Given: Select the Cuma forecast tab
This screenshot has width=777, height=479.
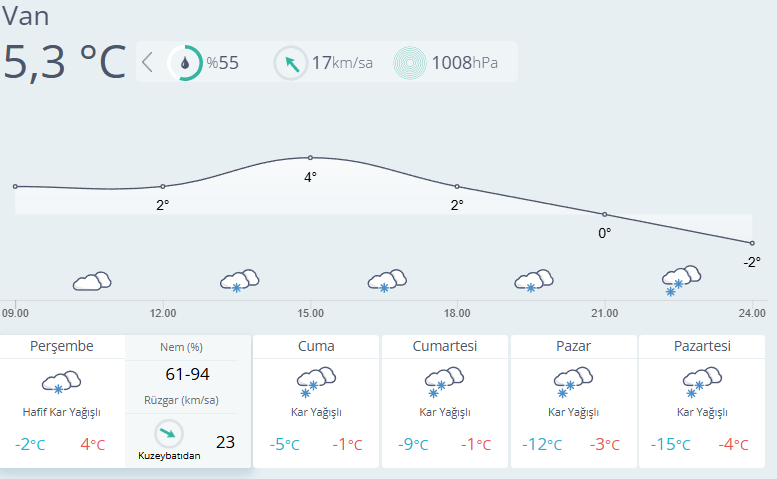Looking at the screenshot, I should point(316,347).
